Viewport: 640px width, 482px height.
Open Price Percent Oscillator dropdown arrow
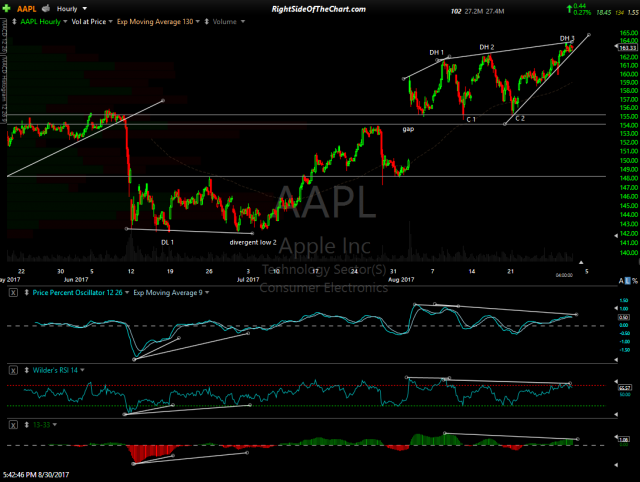pos(127,293)
